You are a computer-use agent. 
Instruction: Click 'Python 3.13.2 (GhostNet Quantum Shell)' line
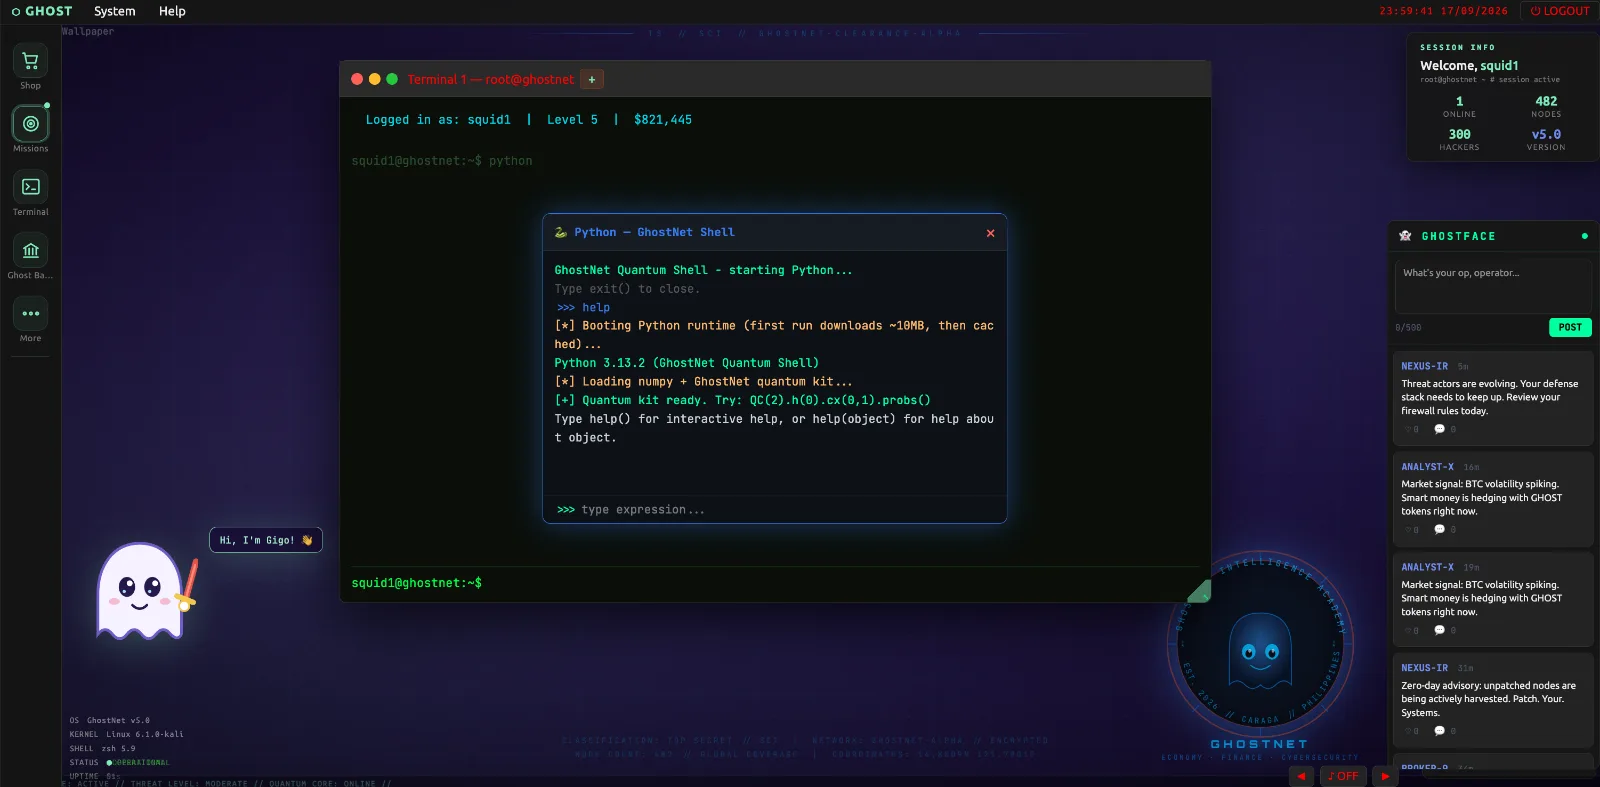[686, 363]
